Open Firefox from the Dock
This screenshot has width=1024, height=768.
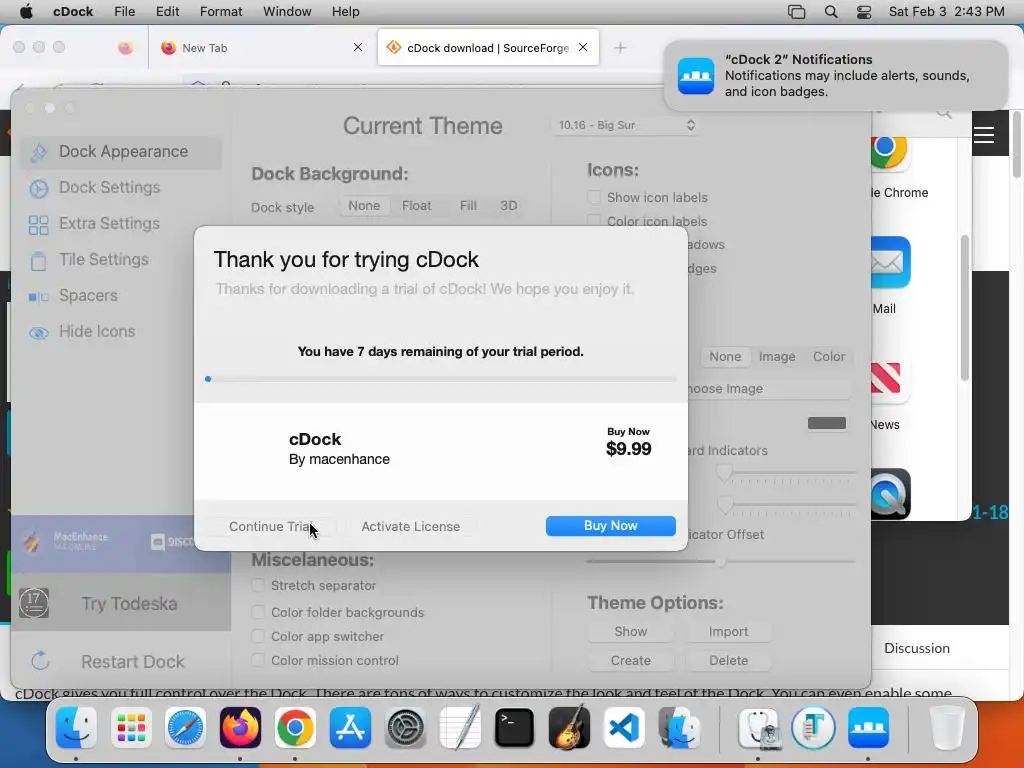[240, 728]
